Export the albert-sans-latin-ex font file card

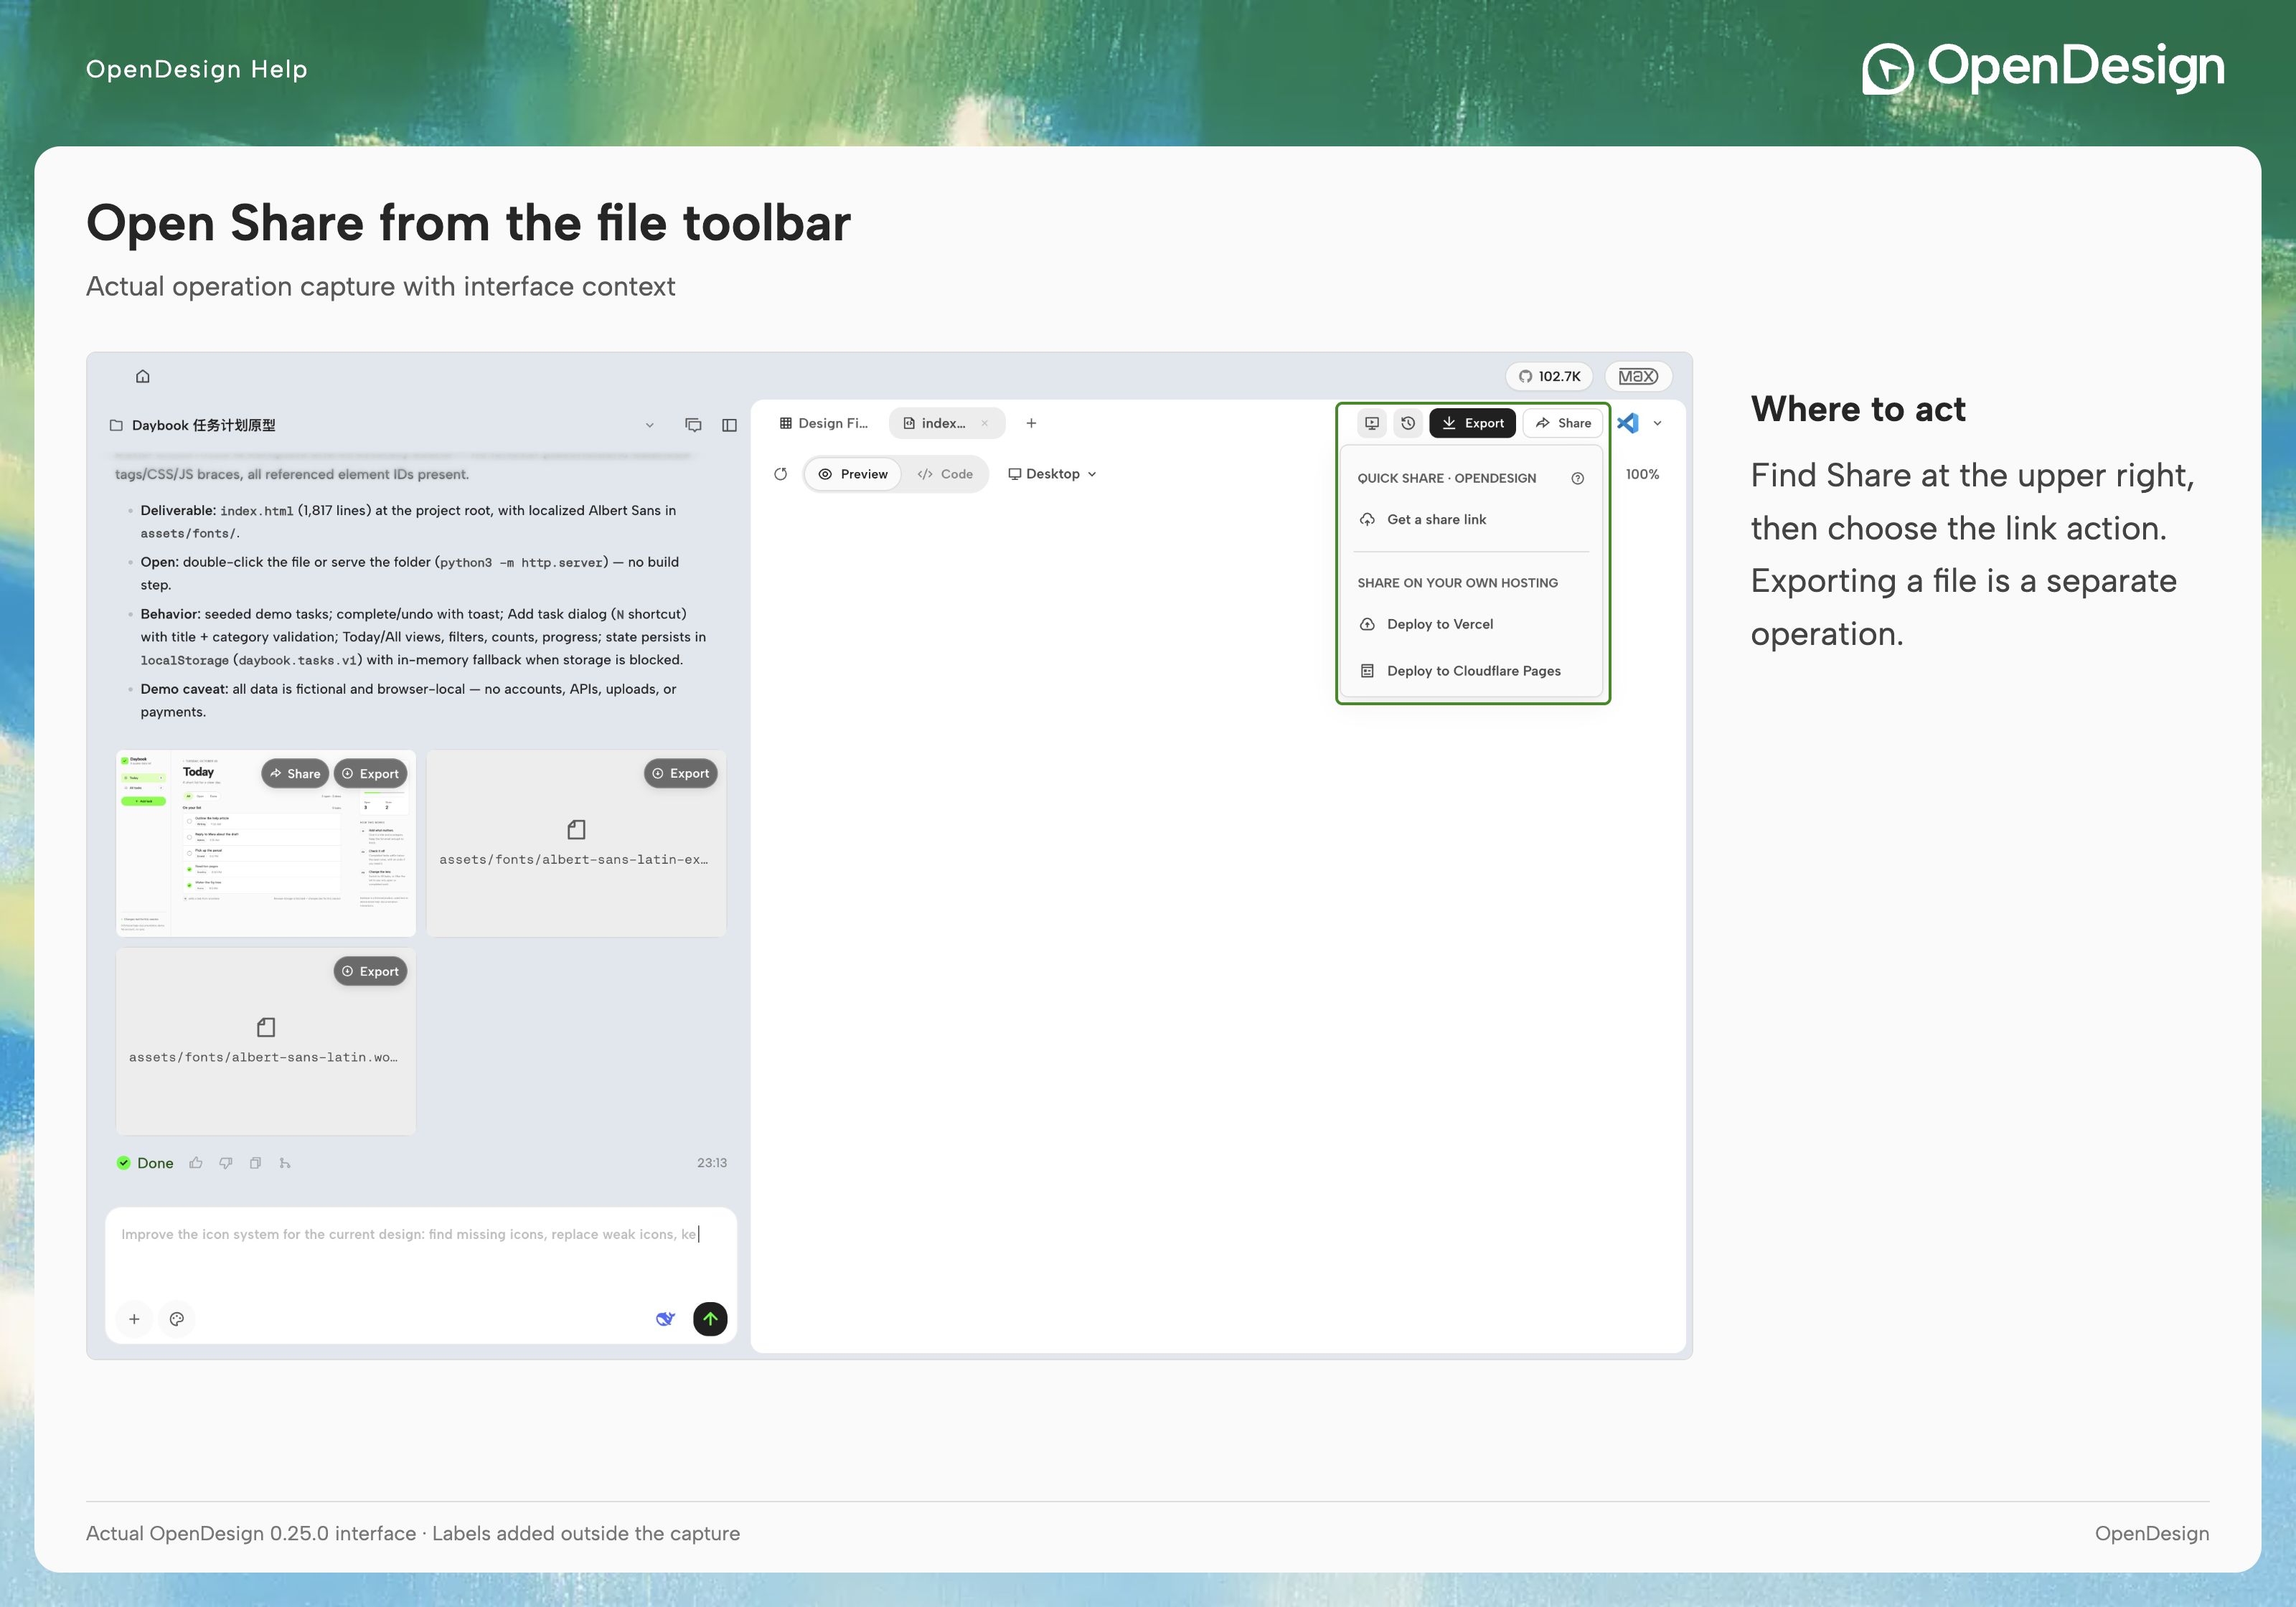coord(680,773)
